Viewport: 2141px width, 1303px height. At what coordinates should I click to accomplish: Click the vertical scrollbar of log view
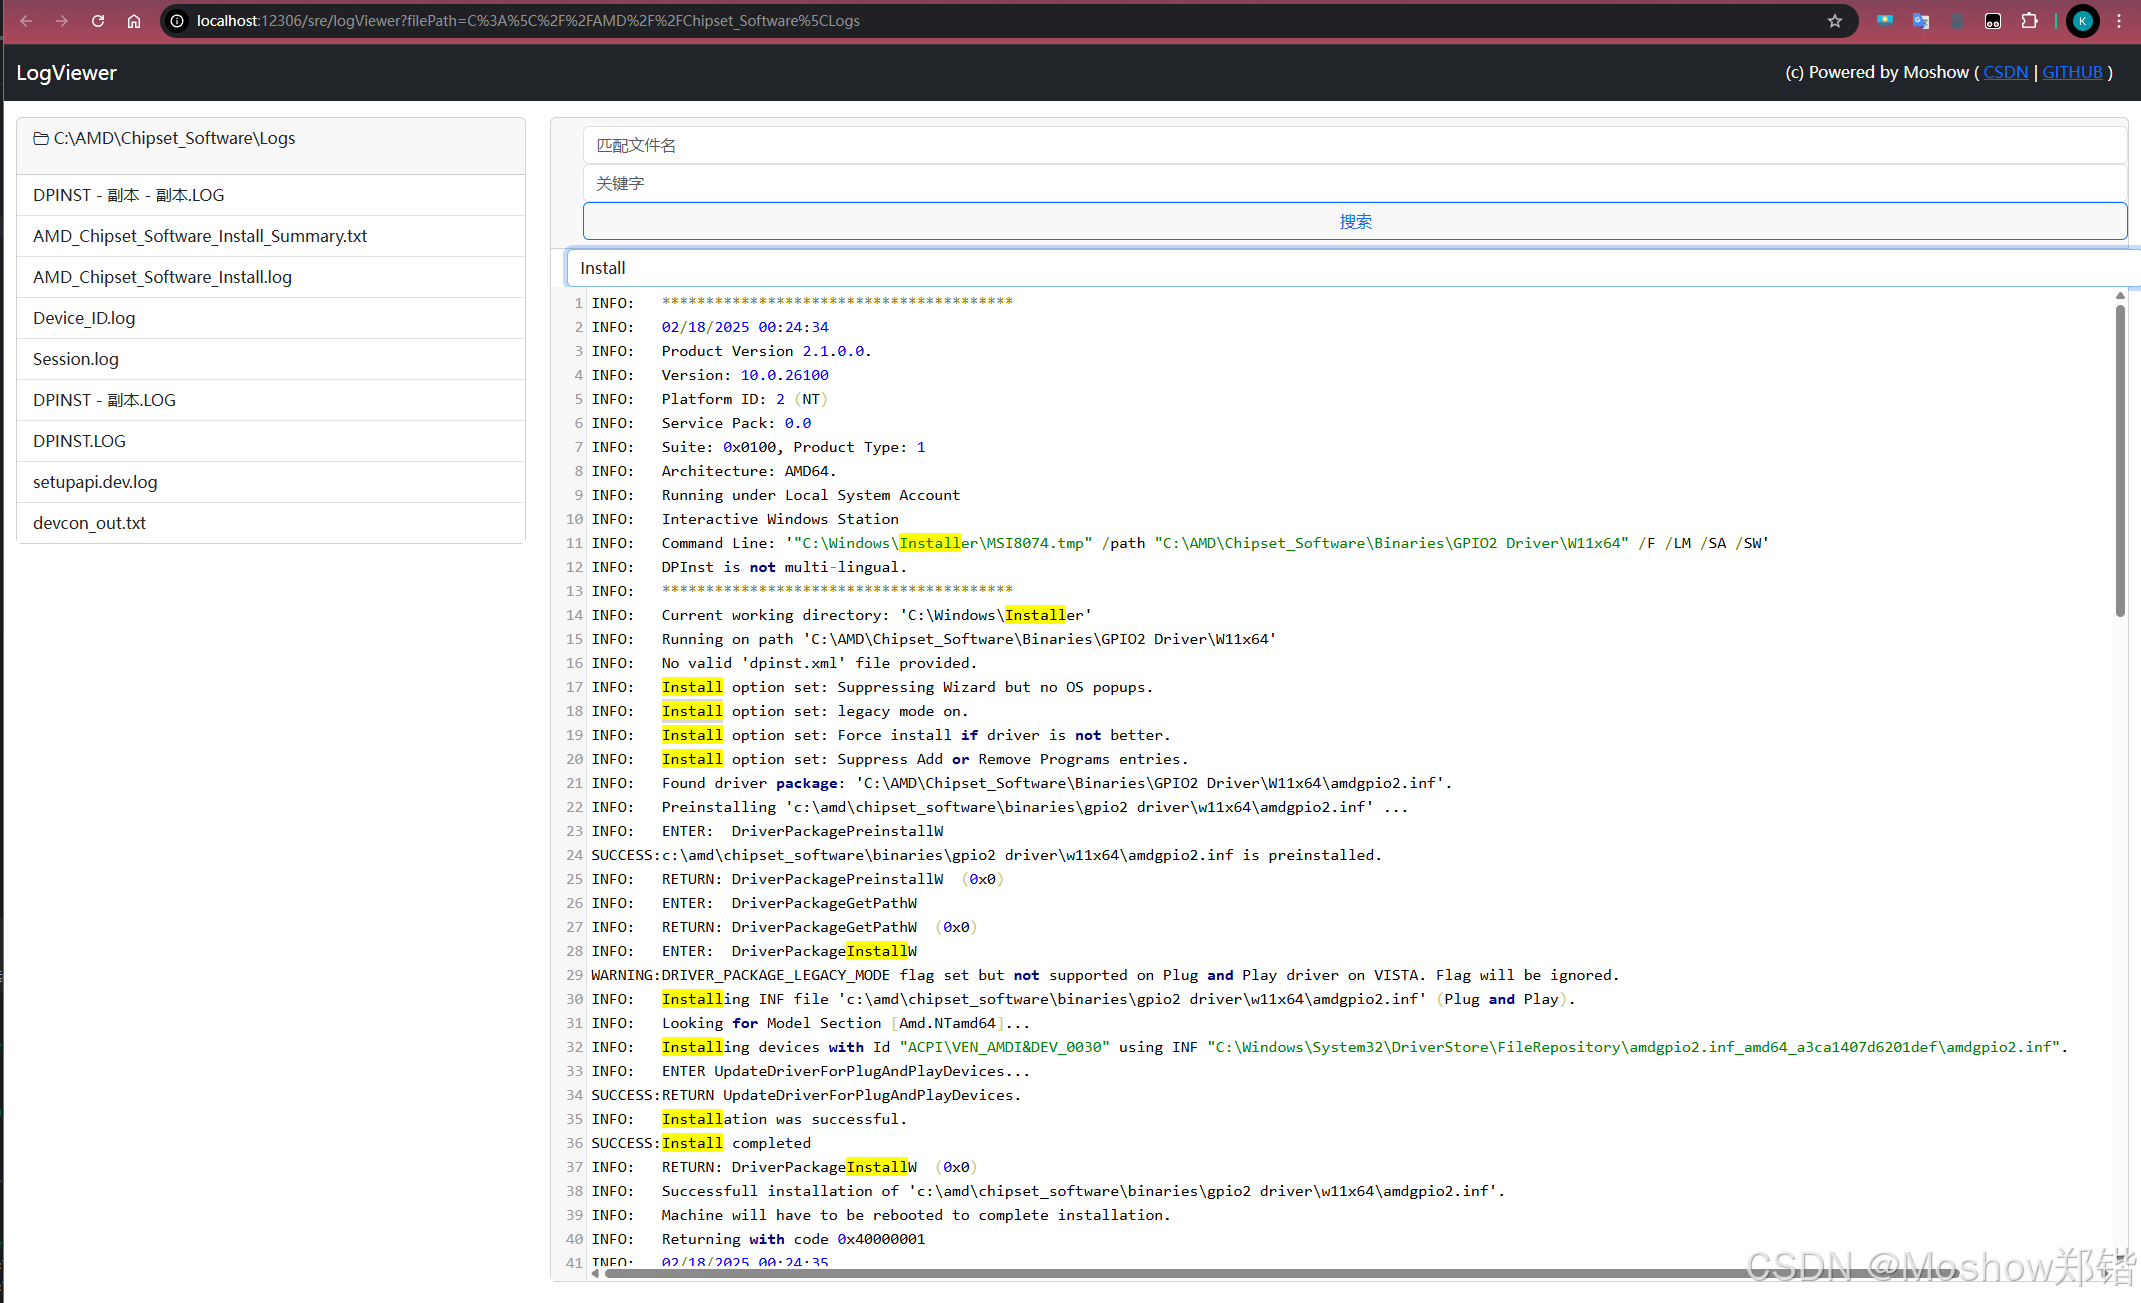tap(2120, 460)
